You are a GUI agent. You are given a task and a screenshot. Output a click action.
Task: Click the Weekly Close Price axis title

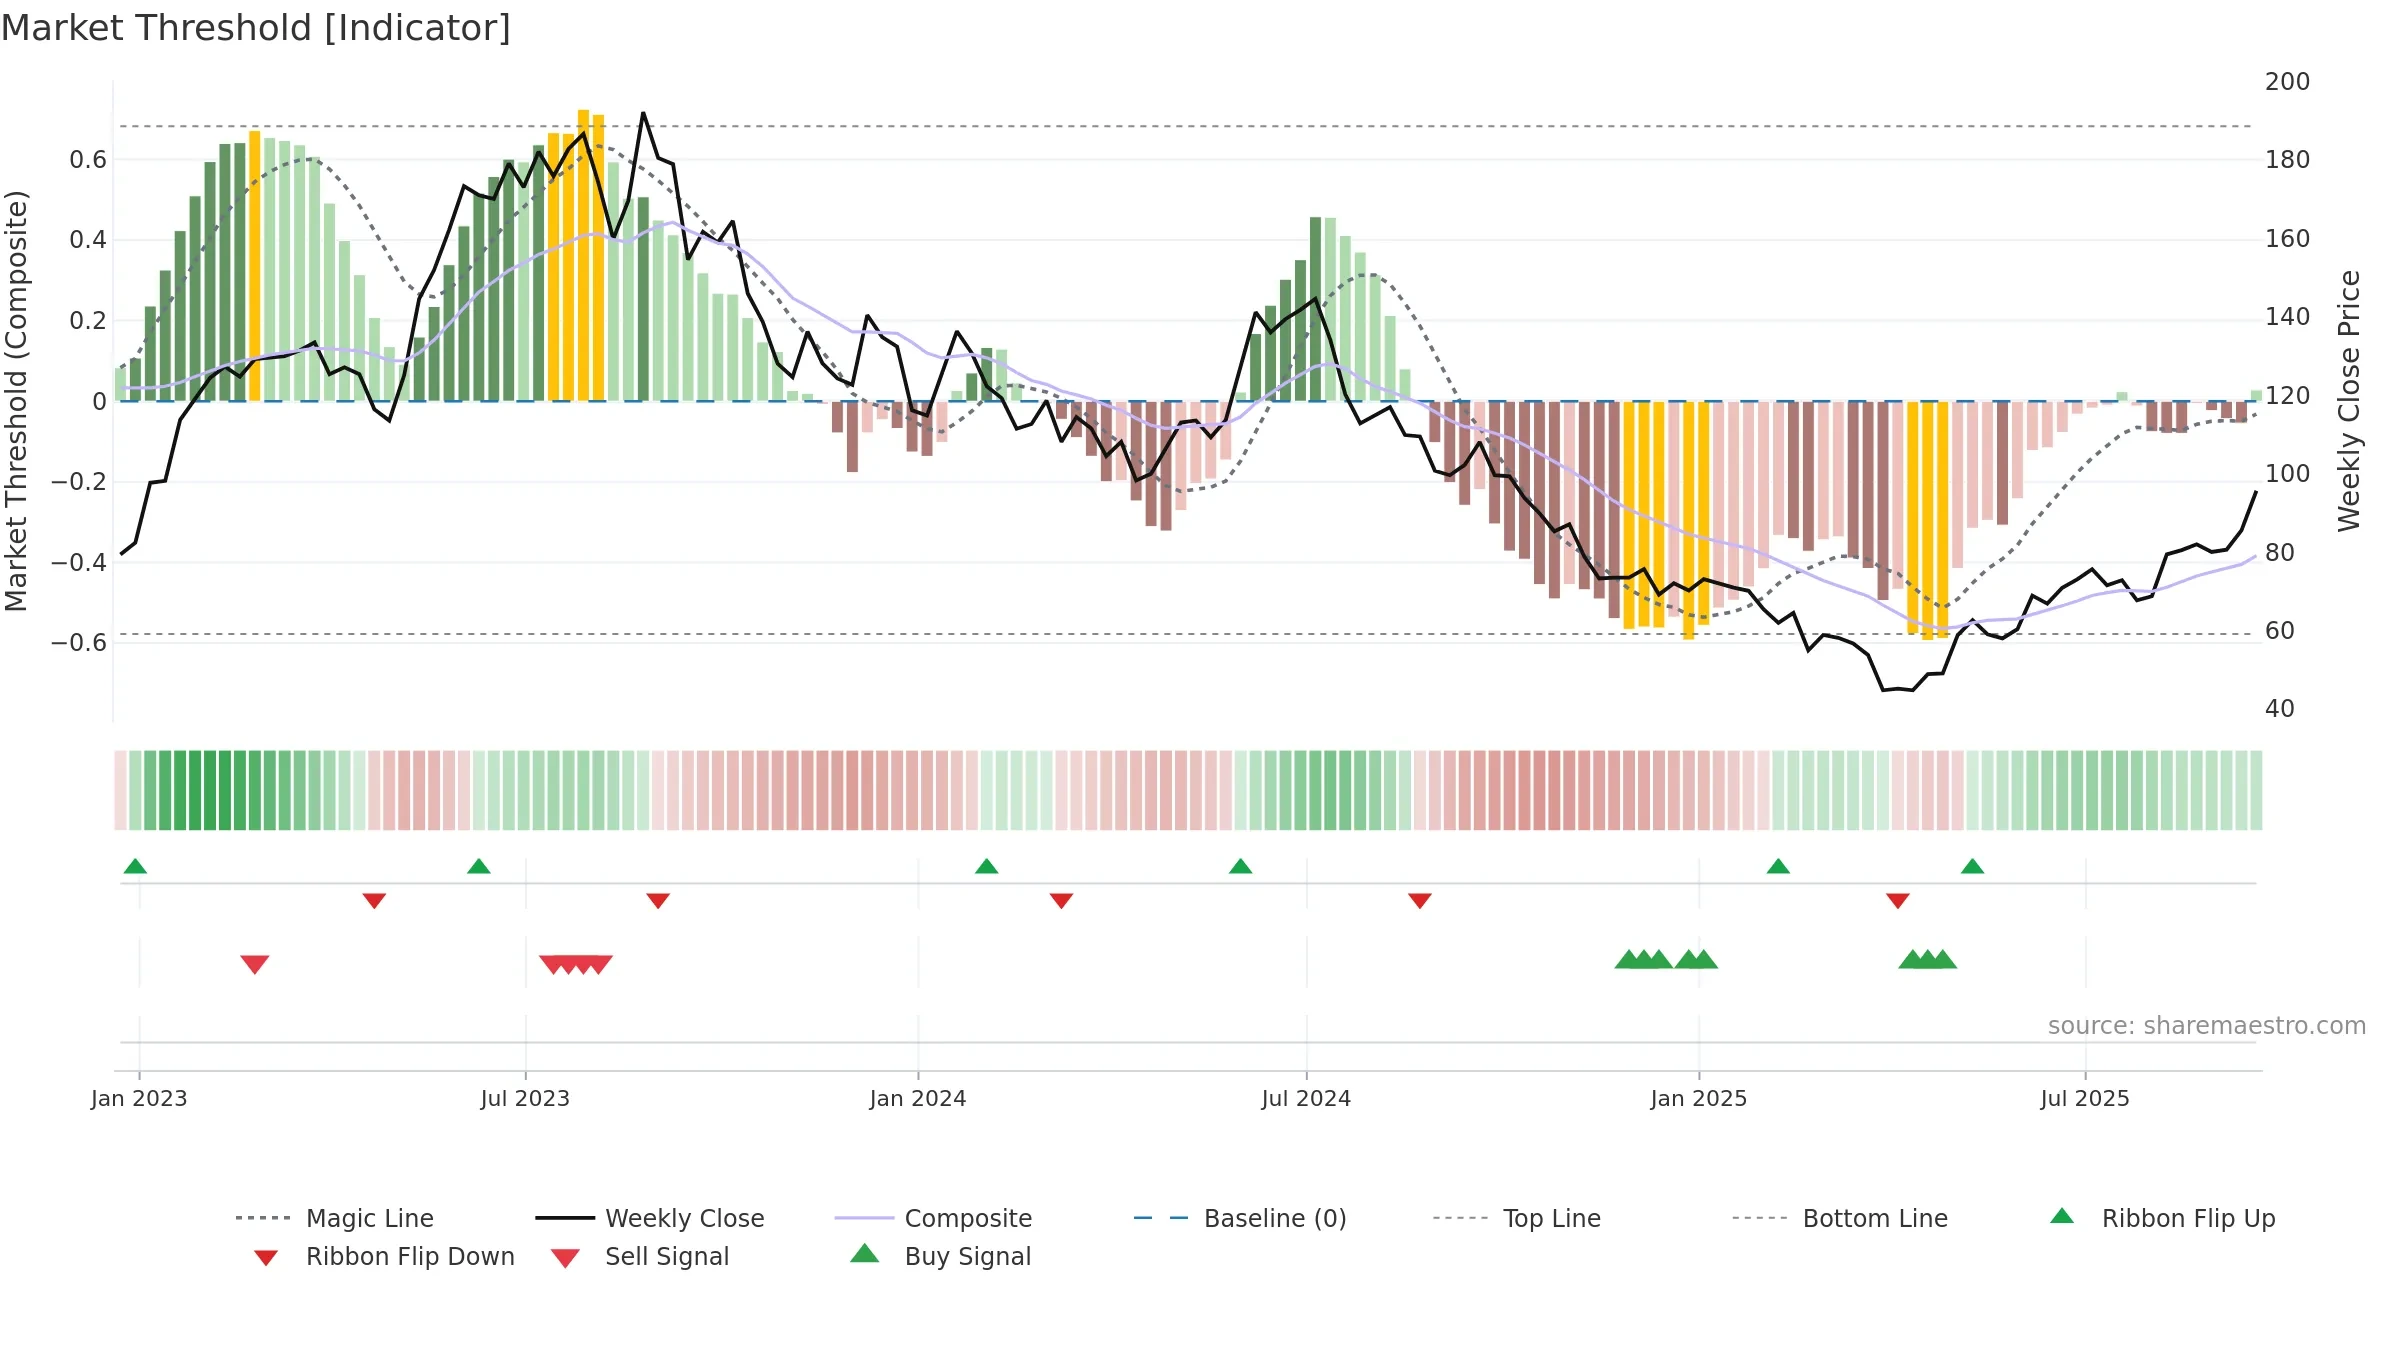click(x=2349, y=401)
